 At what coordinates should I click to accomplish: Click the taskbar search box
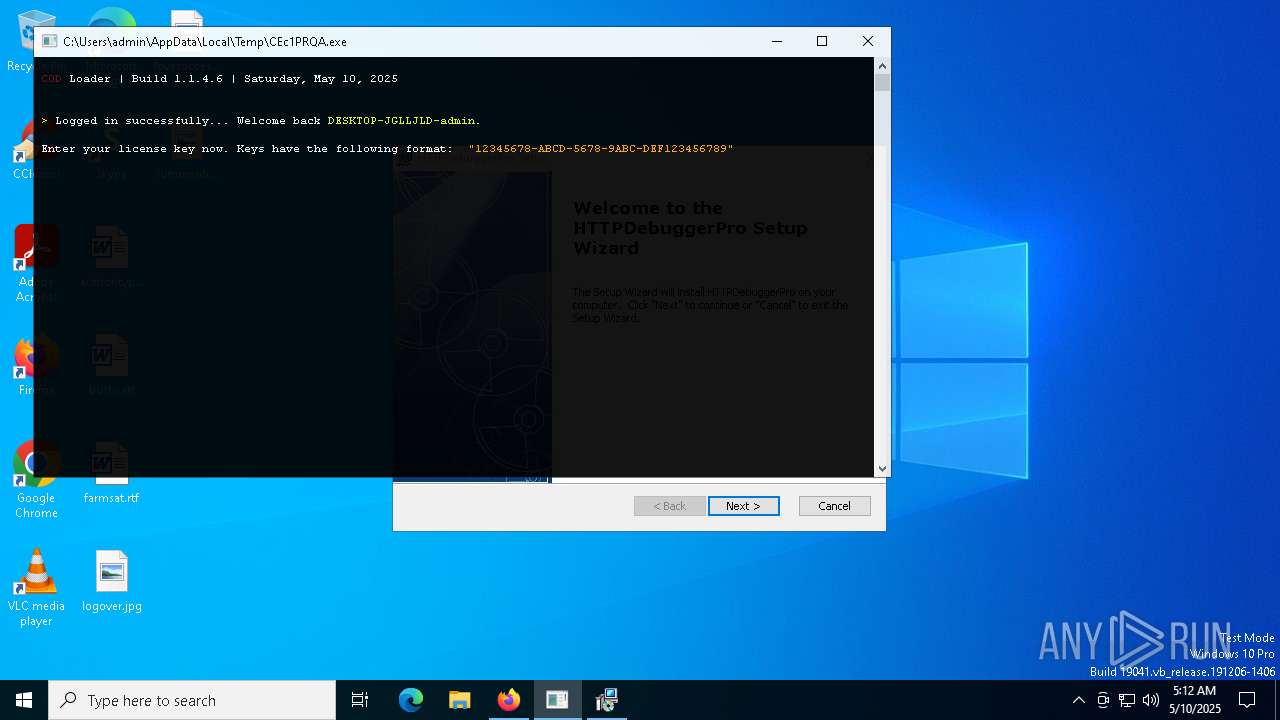click(192, 700)
